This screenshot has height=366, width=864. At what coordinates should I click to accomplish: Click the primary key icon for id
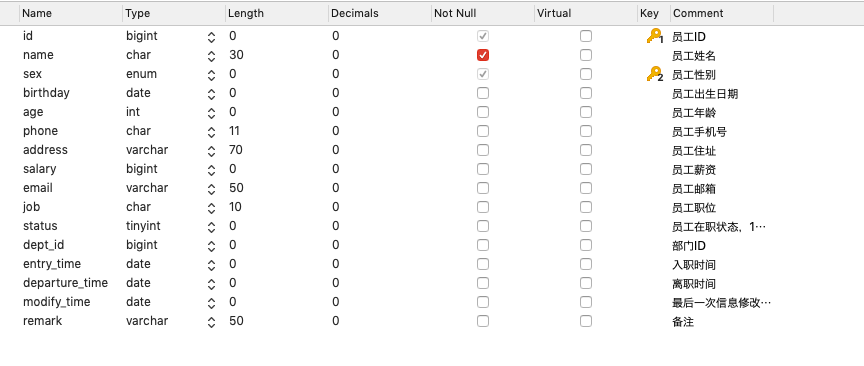tap(655, 36)
